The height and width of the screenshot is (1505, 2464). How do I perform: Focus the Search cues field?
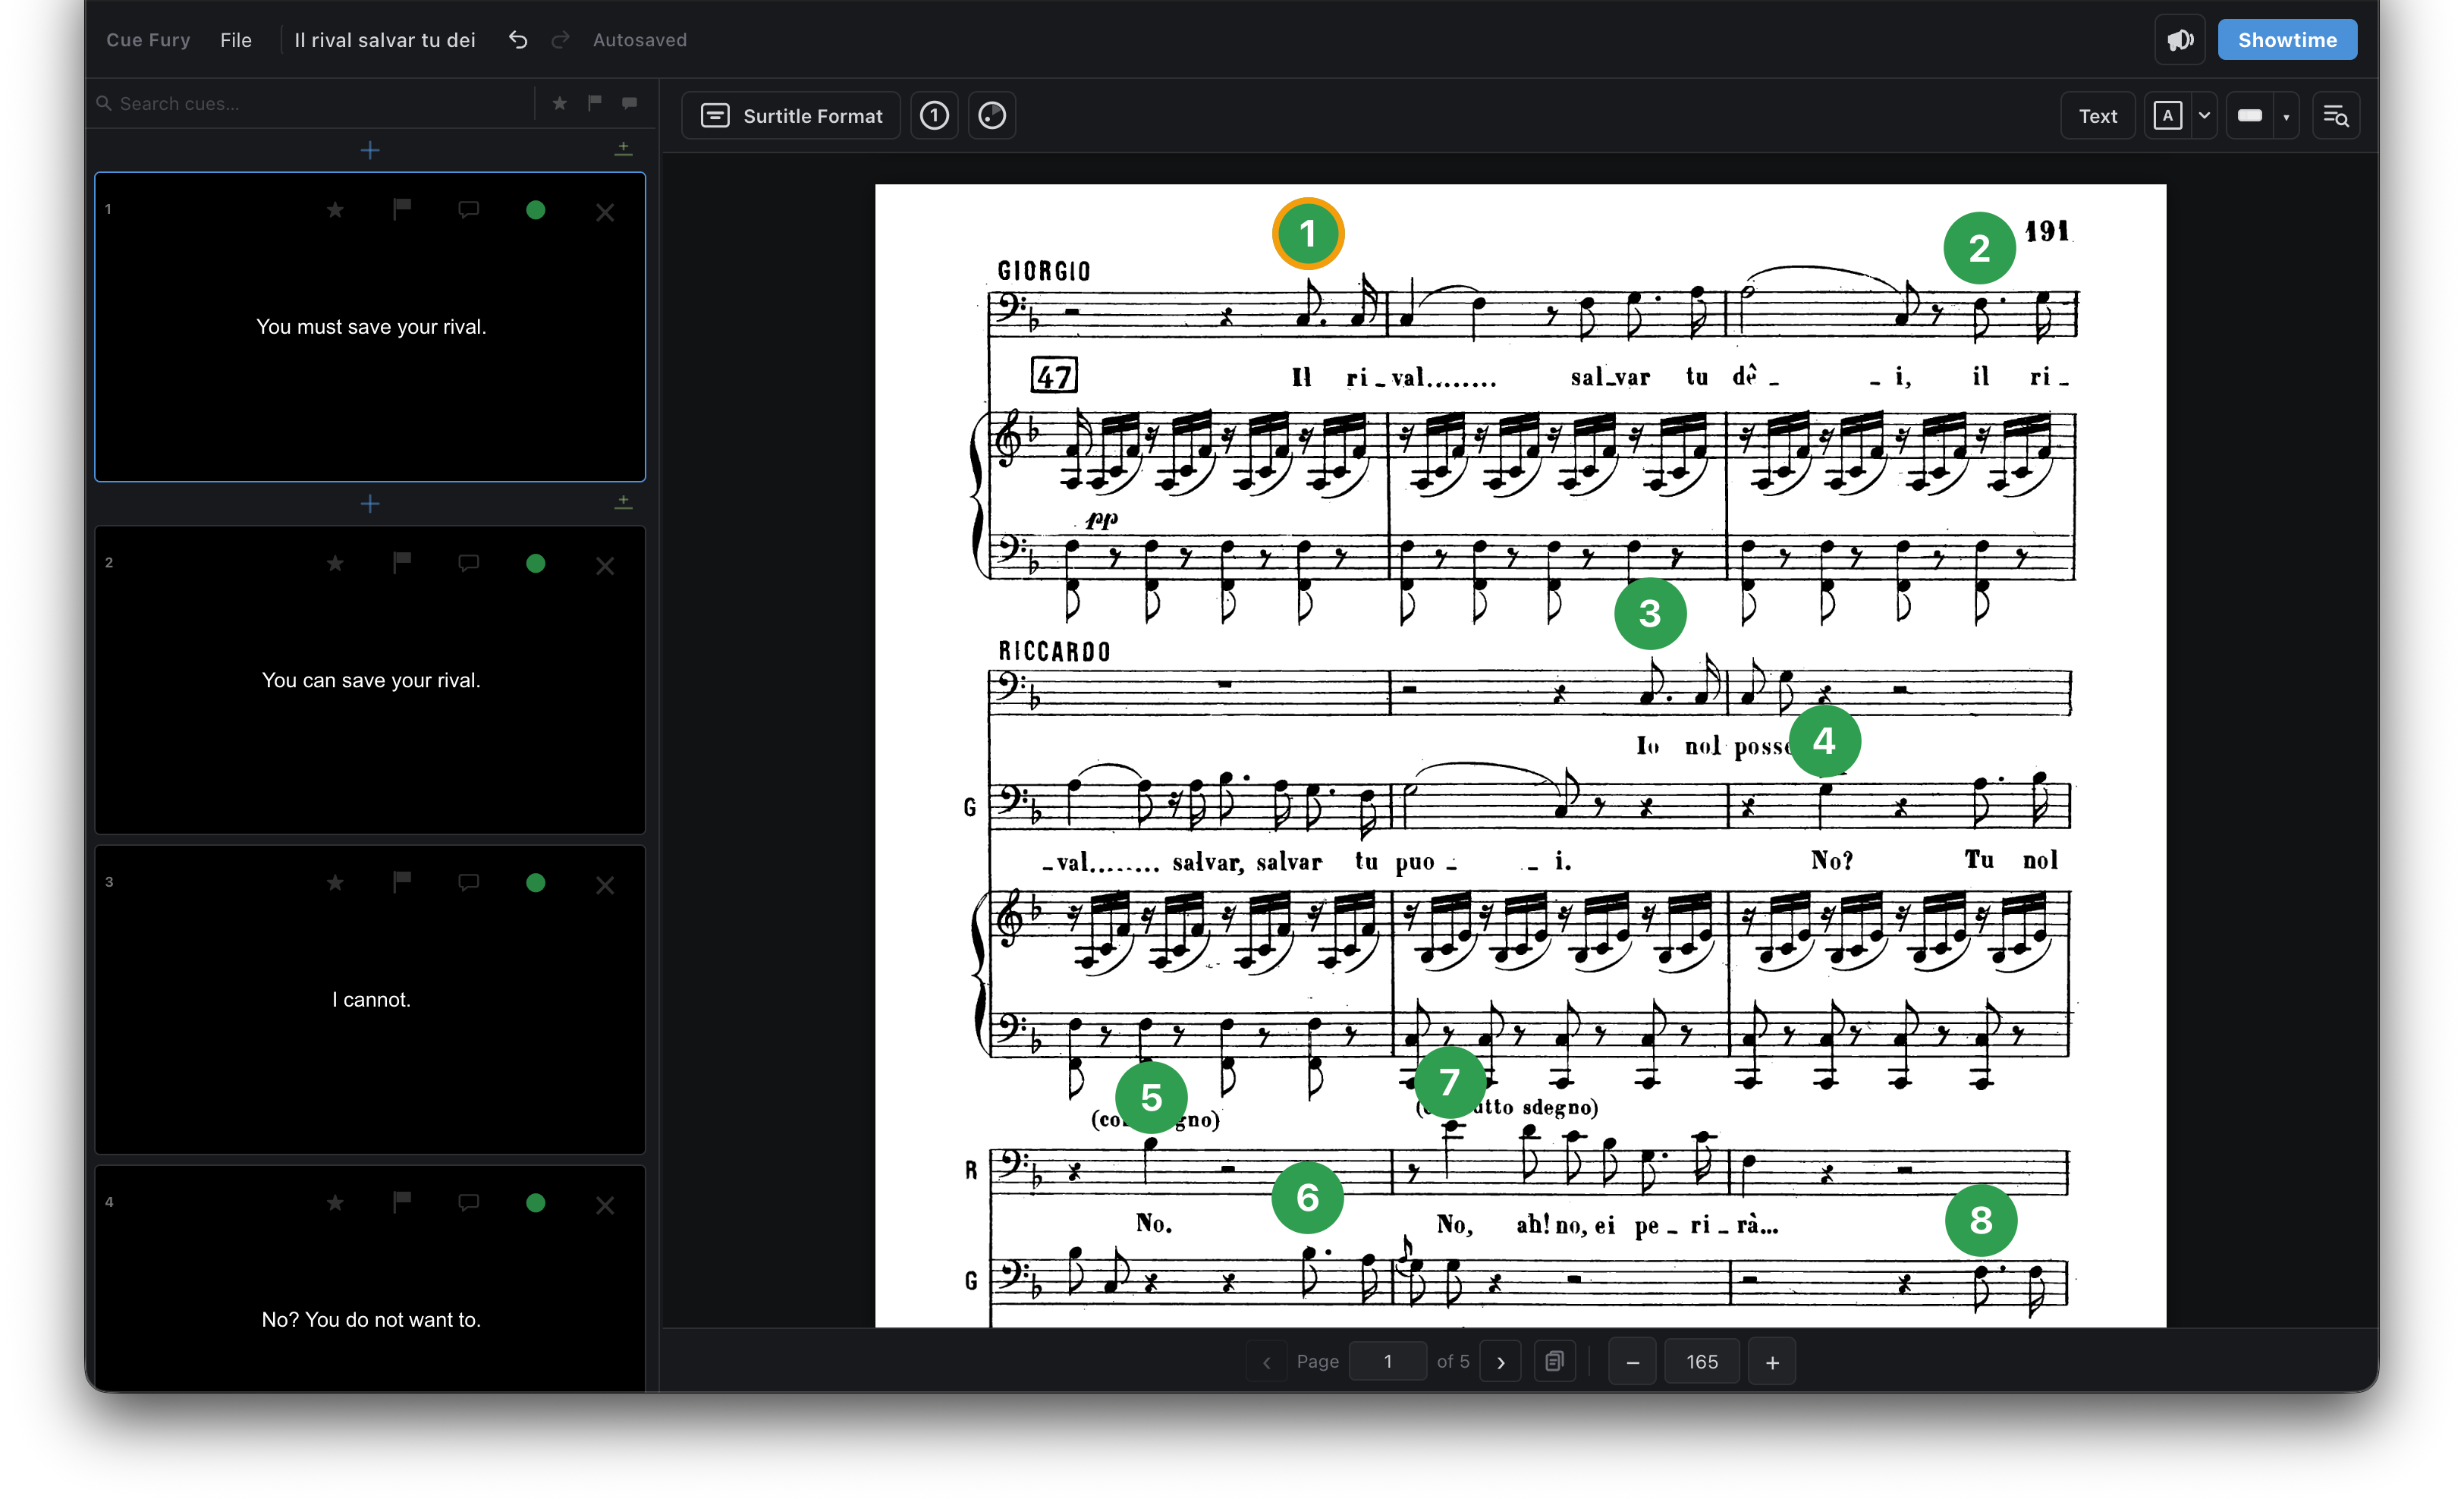tap(315, 103)
